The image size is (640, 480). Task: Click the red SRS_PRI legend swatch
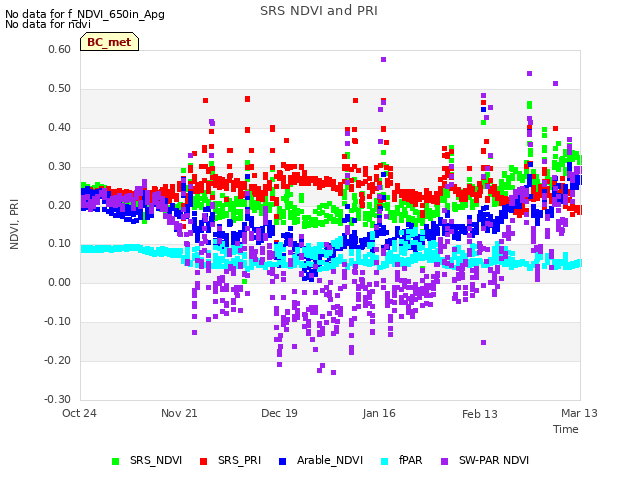[x=203, y=461]
